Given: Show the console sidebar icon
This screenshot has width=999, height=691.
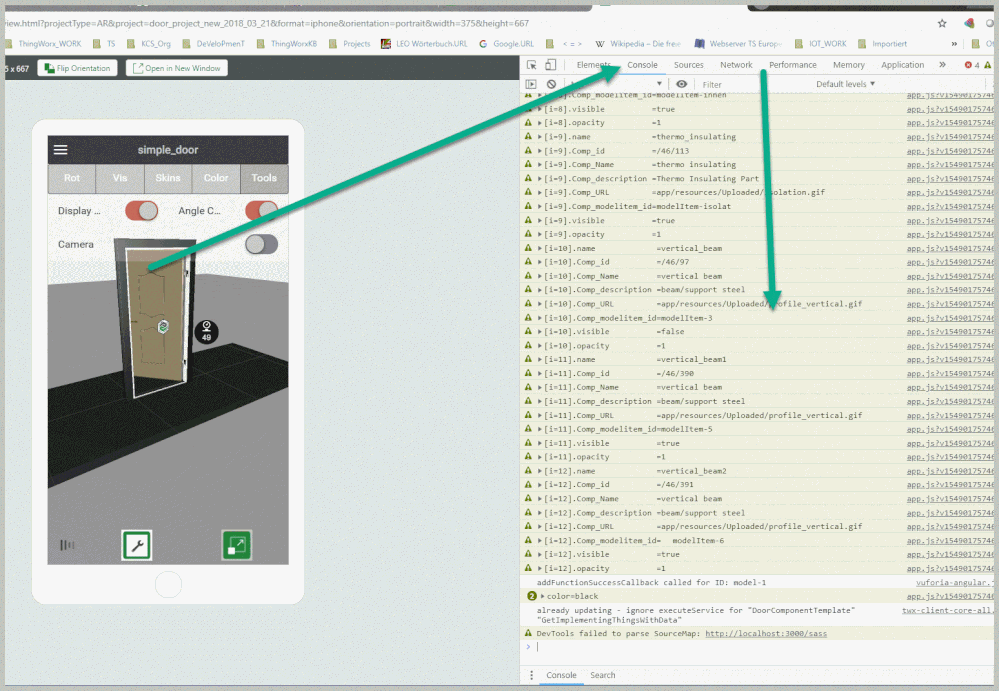Looking at the screenshot, I should pos(531,85).
